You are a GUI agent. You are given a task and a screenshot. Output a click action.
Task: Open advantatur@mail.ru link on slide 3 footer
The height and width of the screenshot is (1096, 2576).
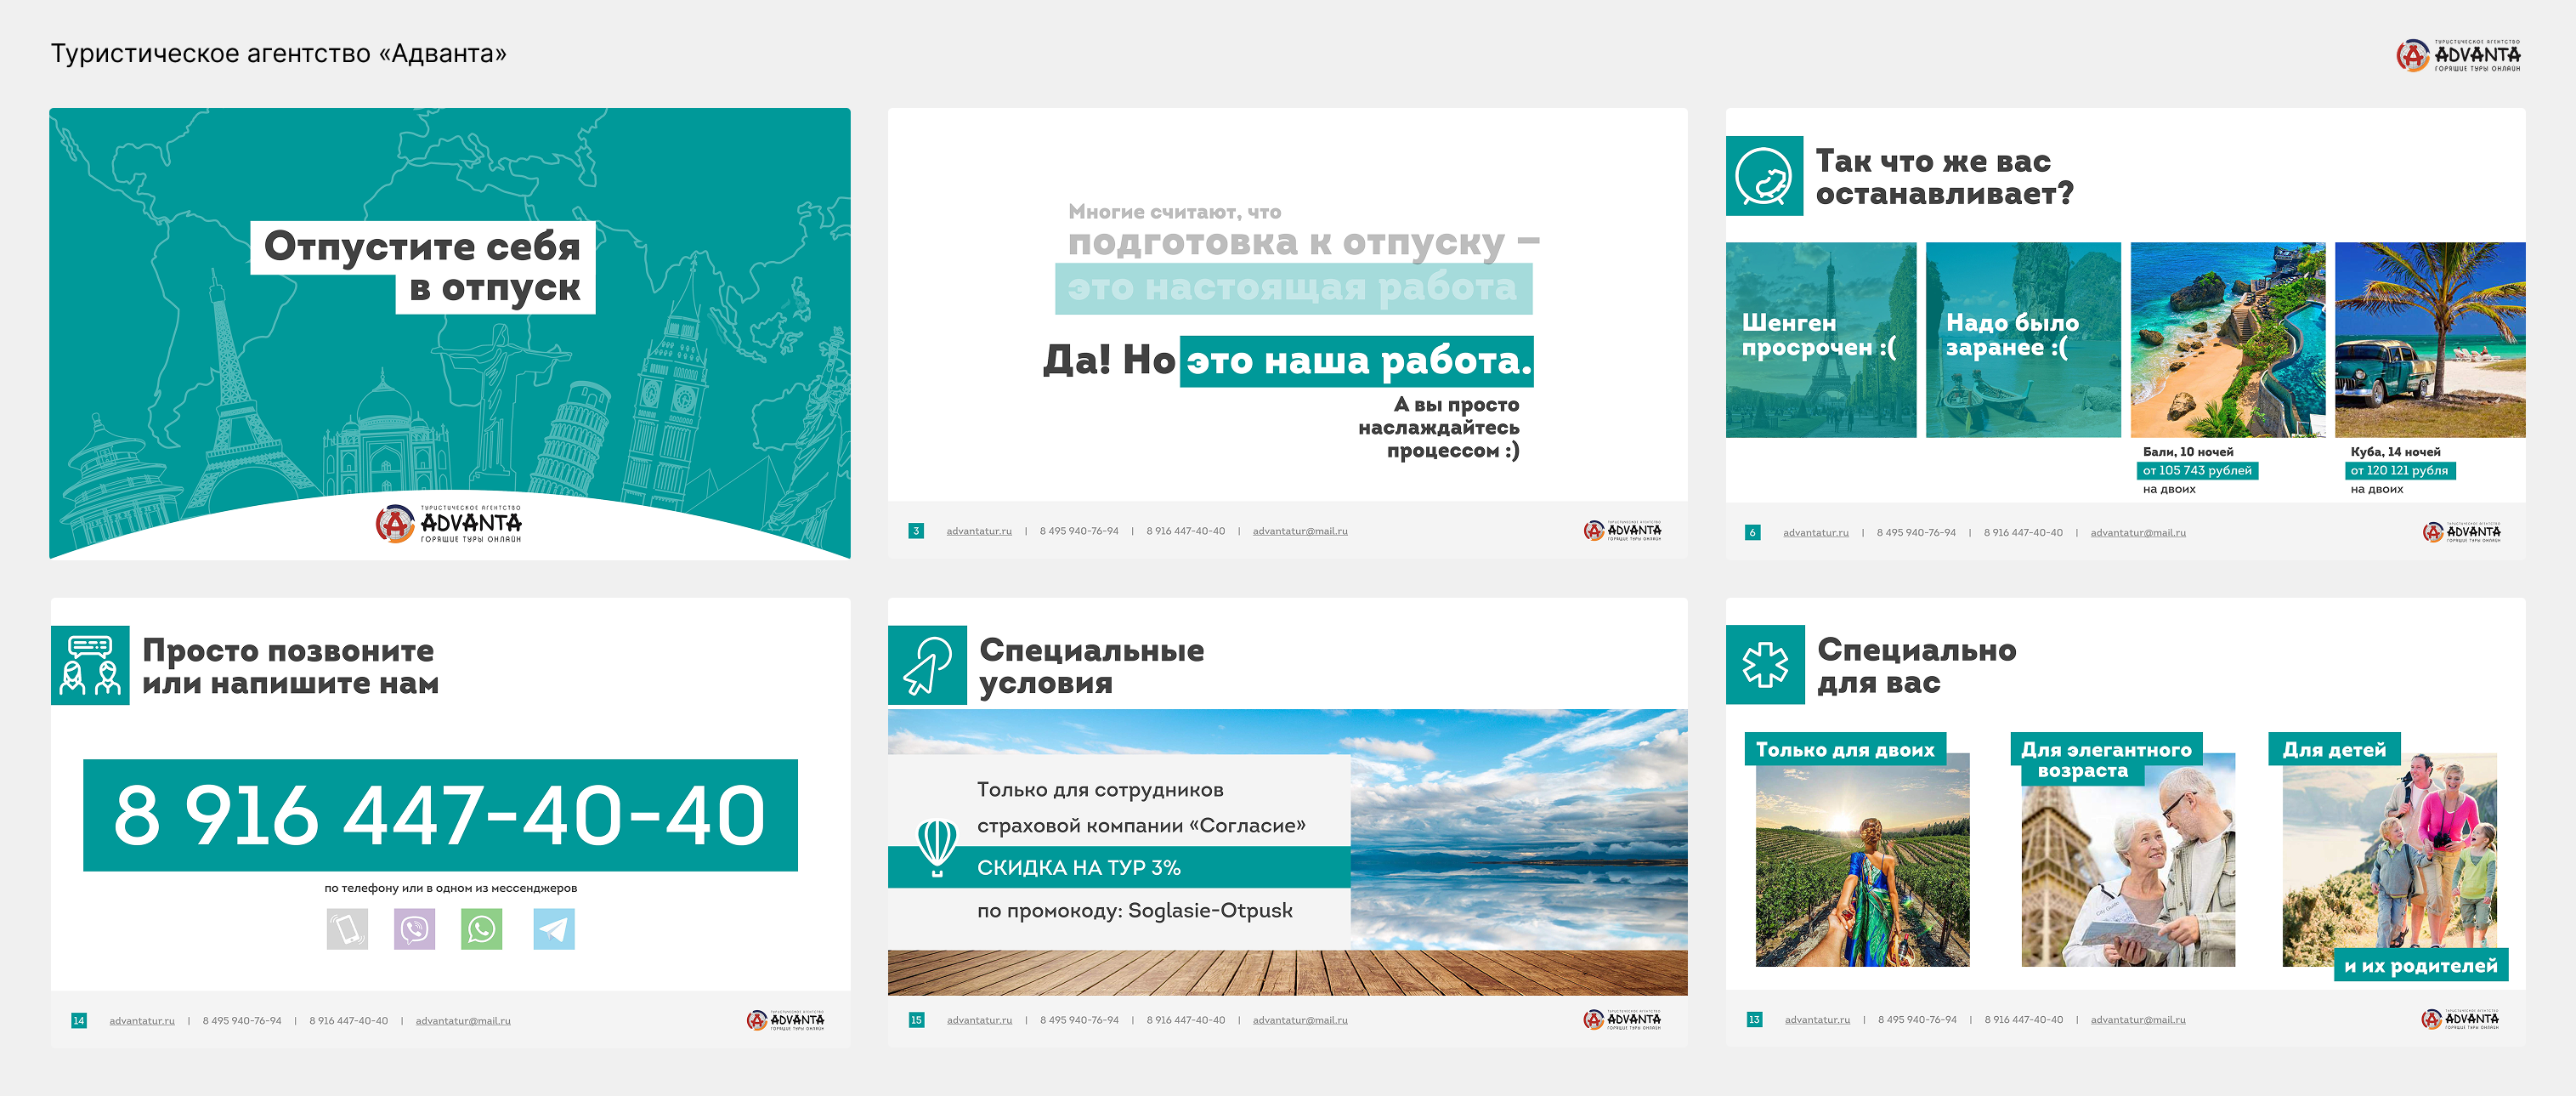(1300, 531)
